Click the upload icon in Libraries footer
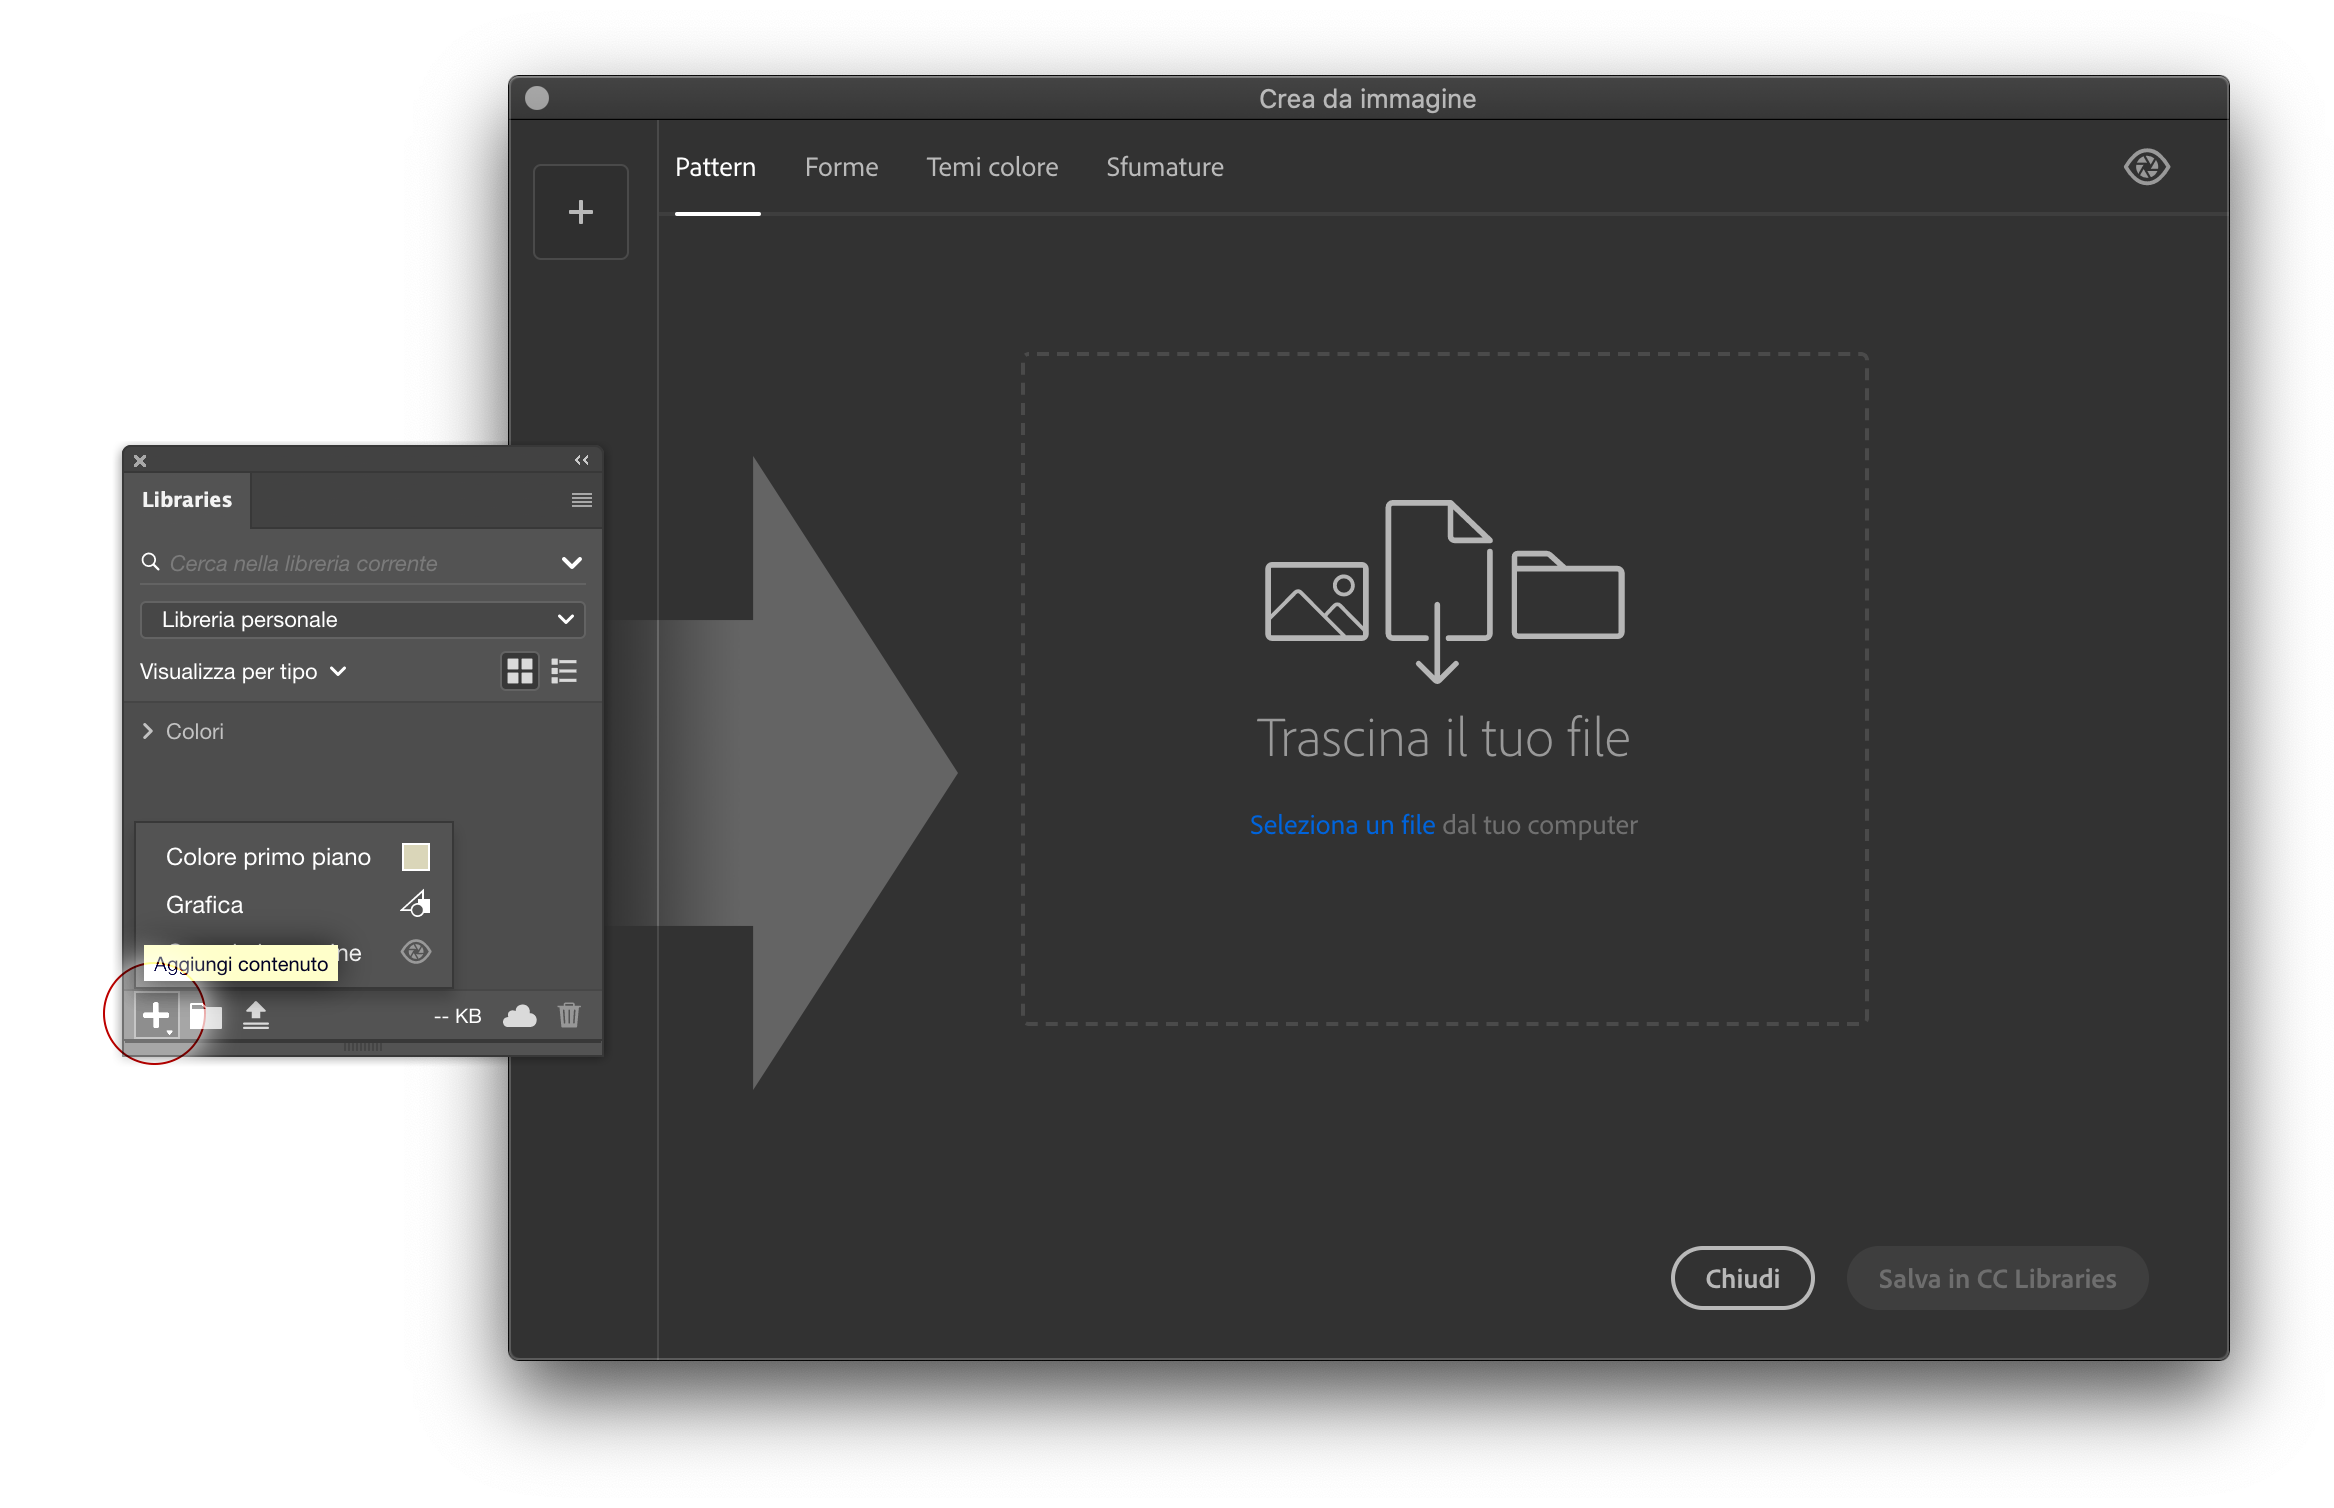Screen dimensions: 2334x1508 pyautogui.click(x=256, y=1015)
